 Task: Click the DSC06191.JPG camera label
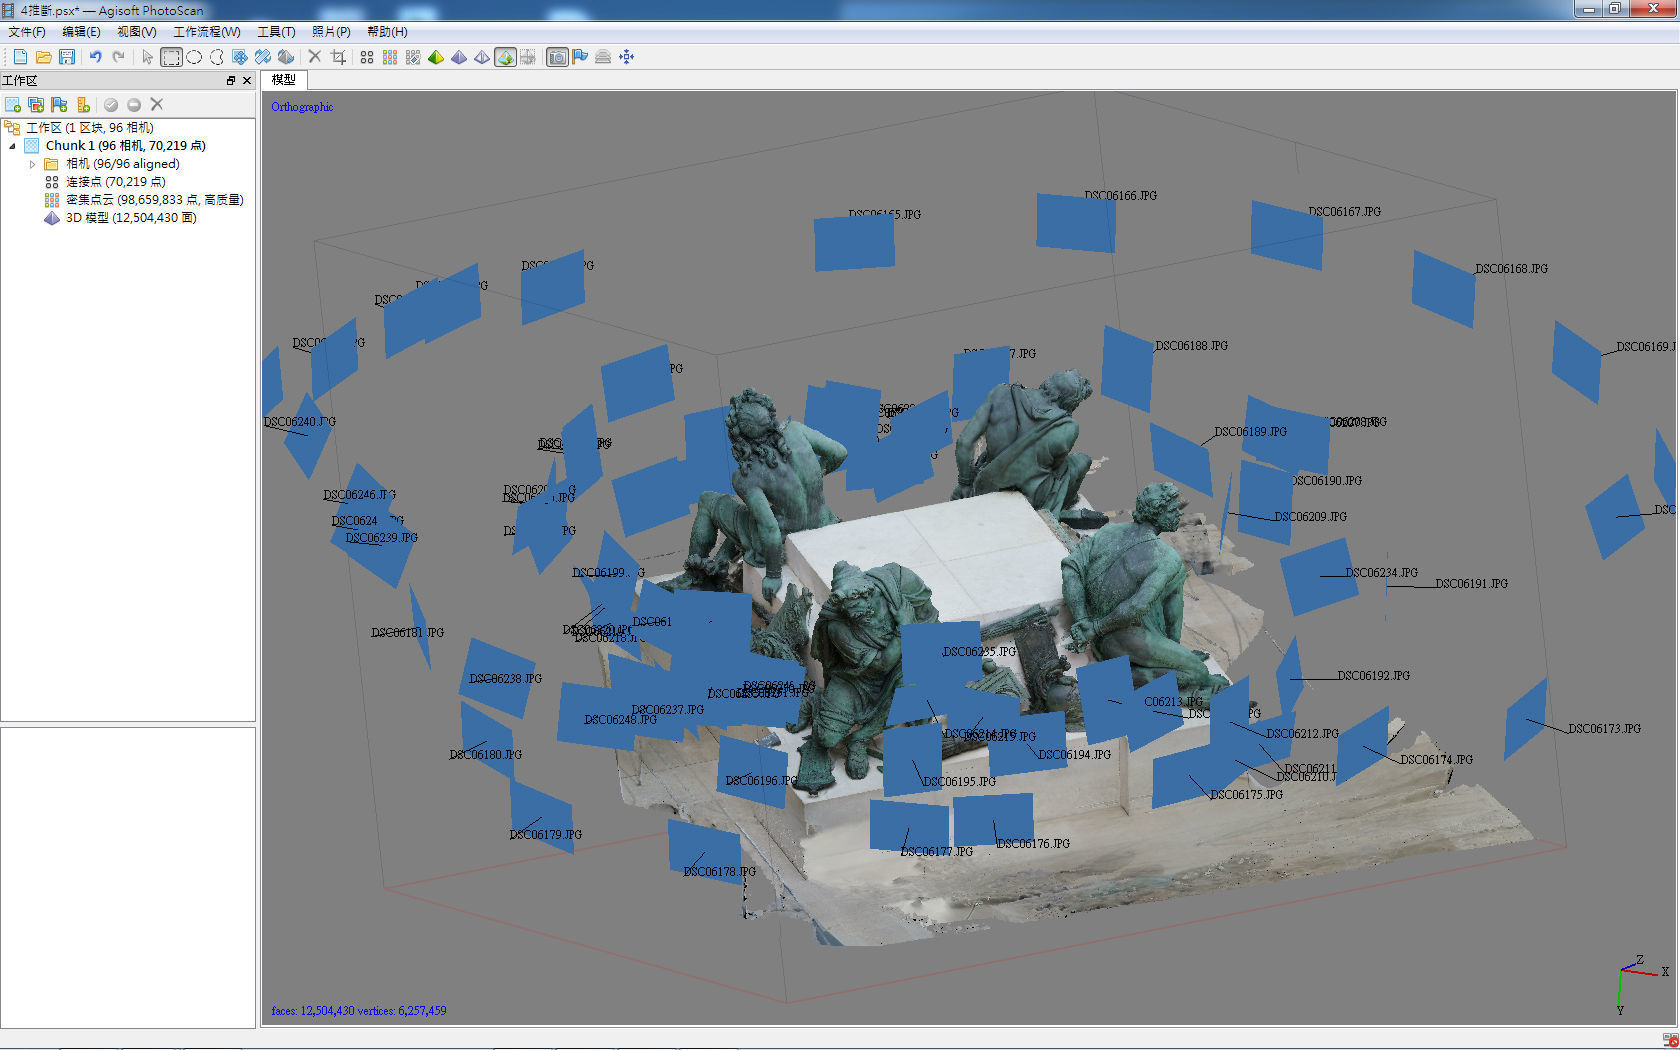click(x=1471, y=584)
